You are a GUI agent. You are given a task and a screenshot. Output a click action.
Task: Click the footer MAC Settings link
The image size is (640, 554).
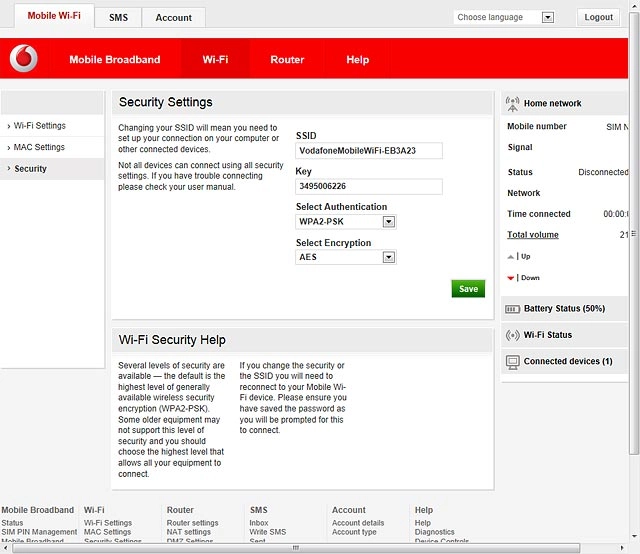click(107, 532)
